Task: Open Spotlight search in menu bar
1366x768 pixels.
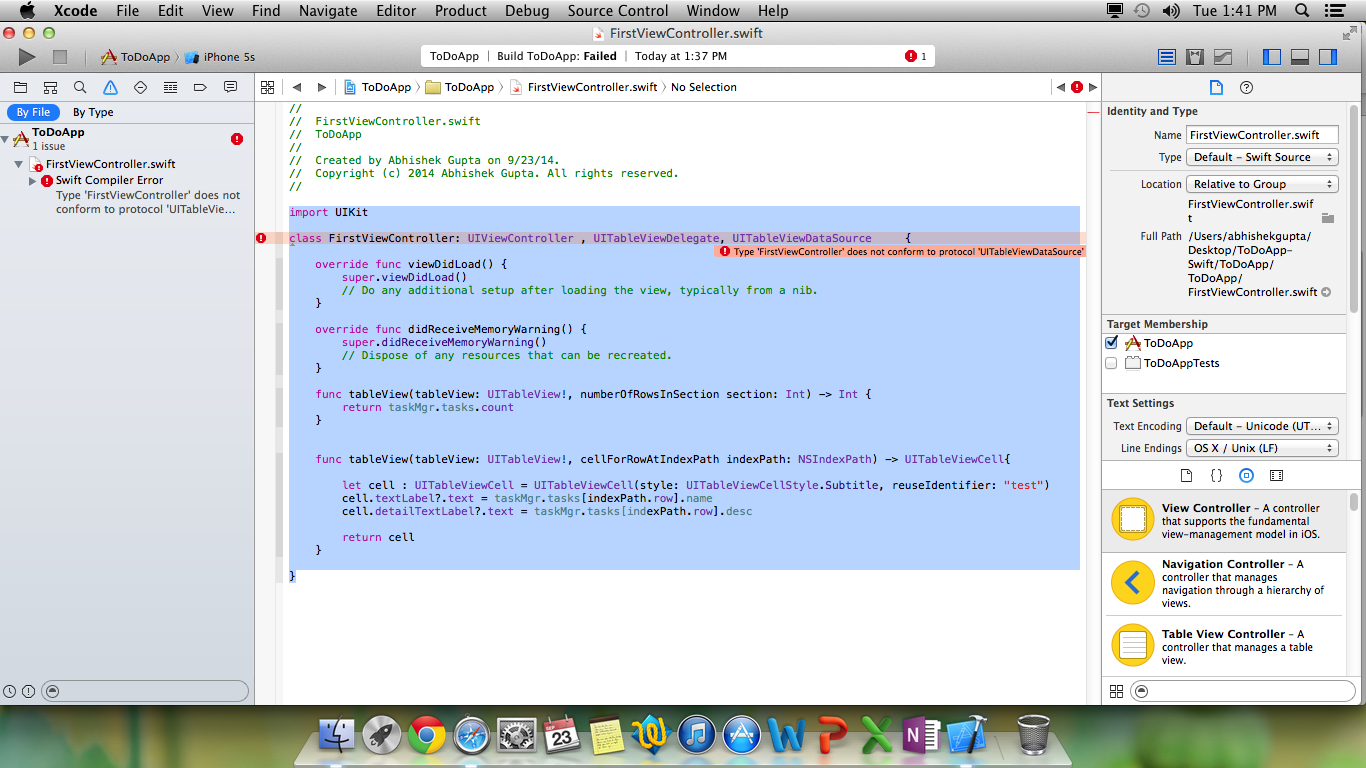Action: 1302,11
